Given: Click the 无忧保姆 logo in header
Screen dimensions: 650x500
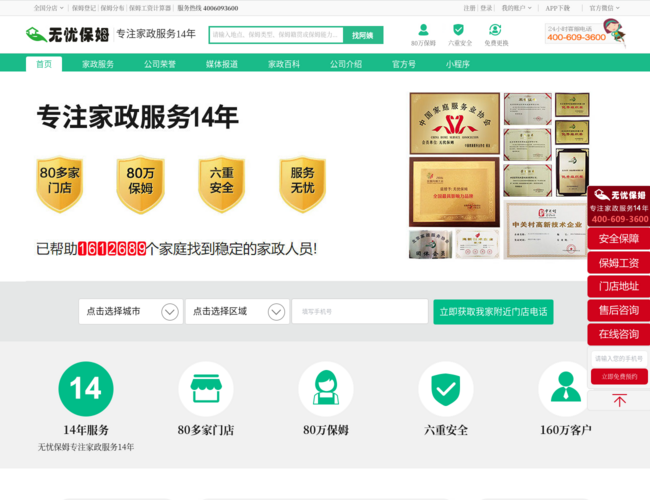Looking at the screenshot, I should (x=68, y=34).
